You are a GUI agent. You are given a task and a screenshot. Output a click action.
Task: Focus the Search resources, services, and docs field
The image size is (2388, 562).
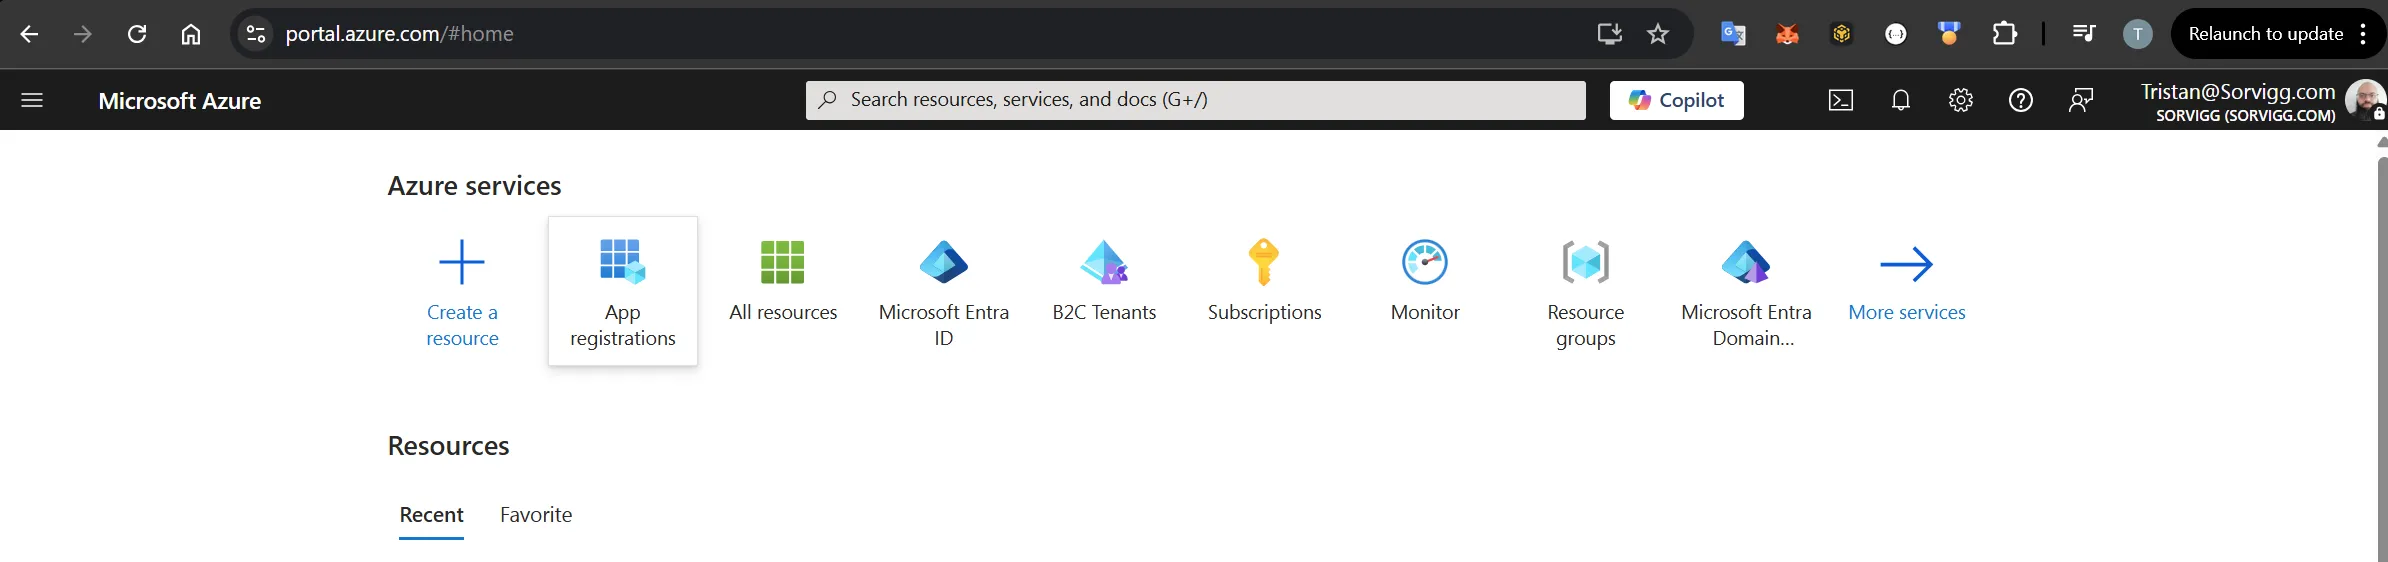pyautogui.click(x=1196, y=100)
